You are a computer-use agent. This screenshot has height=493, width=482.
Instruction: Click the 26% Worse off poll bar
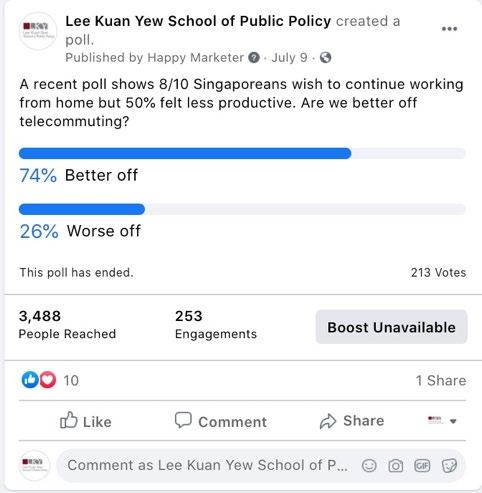tap(242, 209)
